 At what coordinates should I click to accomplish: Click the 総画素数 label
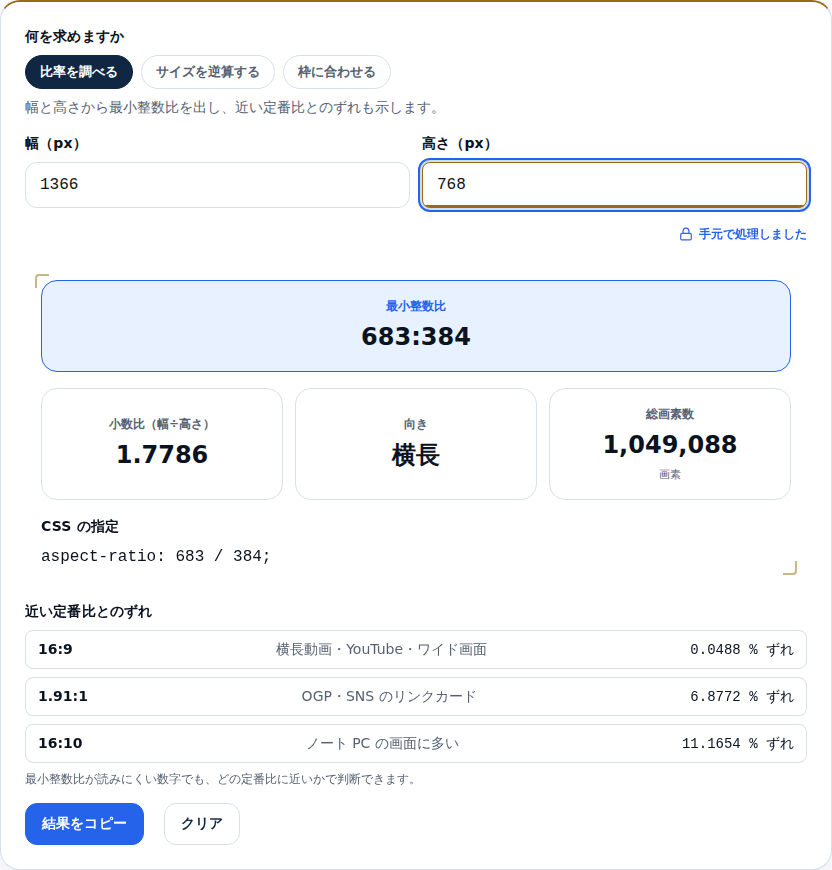tap(670, 414)
